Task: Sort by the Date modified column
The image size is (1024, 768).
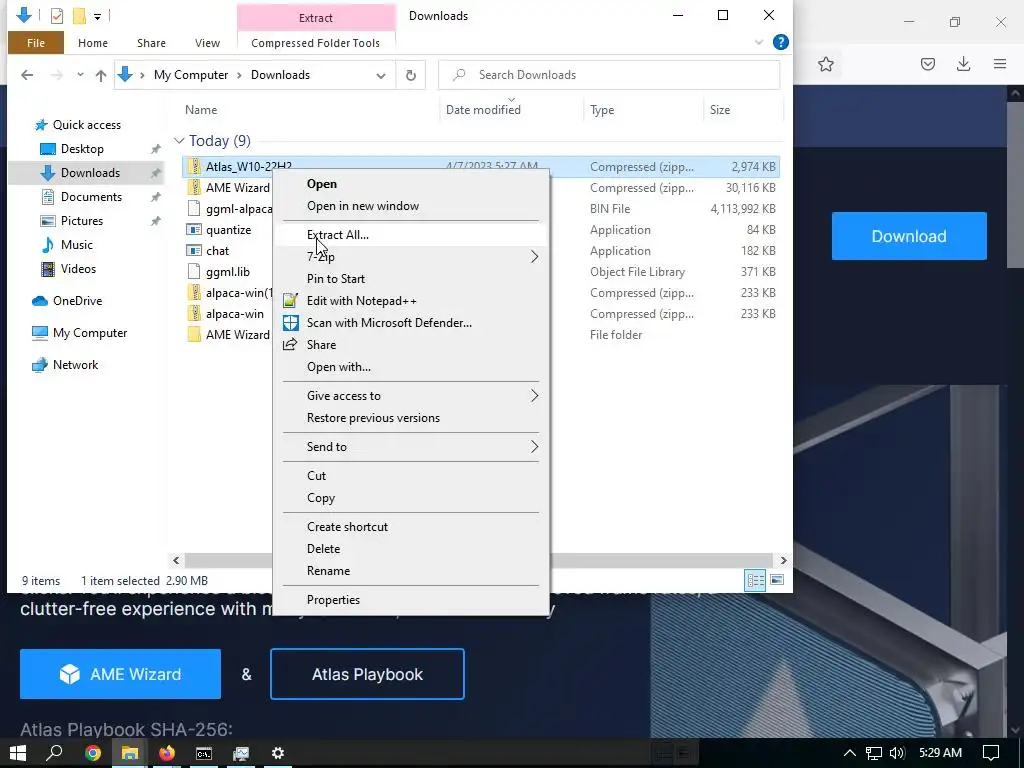Action: [483, 110]
